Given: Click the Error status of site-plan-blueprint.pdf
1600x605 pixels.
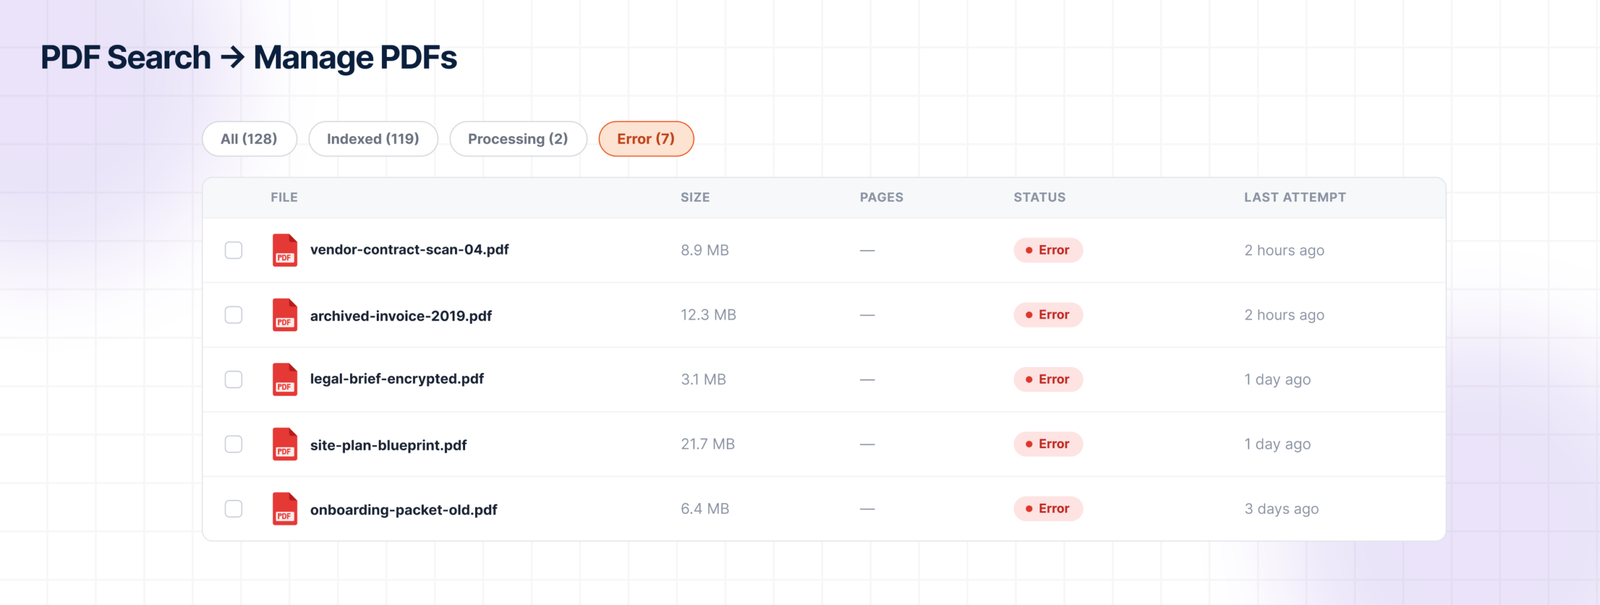Looking at the screenshot, I should point(1048,444).
